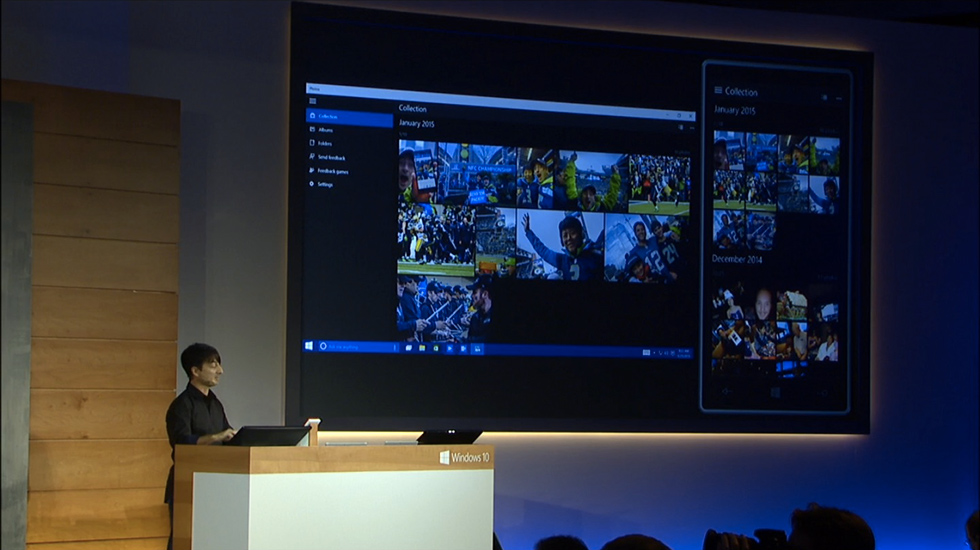
Task: Open the phone's hamburger menu beside Collection
Action: (718, 92)
